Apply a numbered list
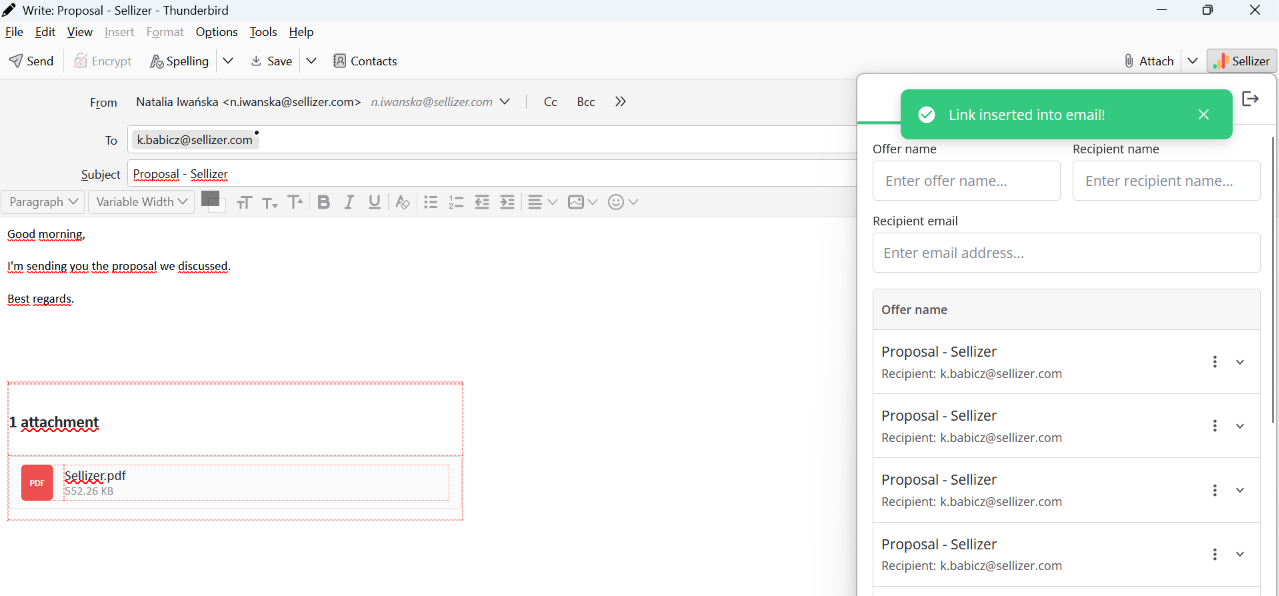This screenshot has height=596, width=1279. pos(457,202)
